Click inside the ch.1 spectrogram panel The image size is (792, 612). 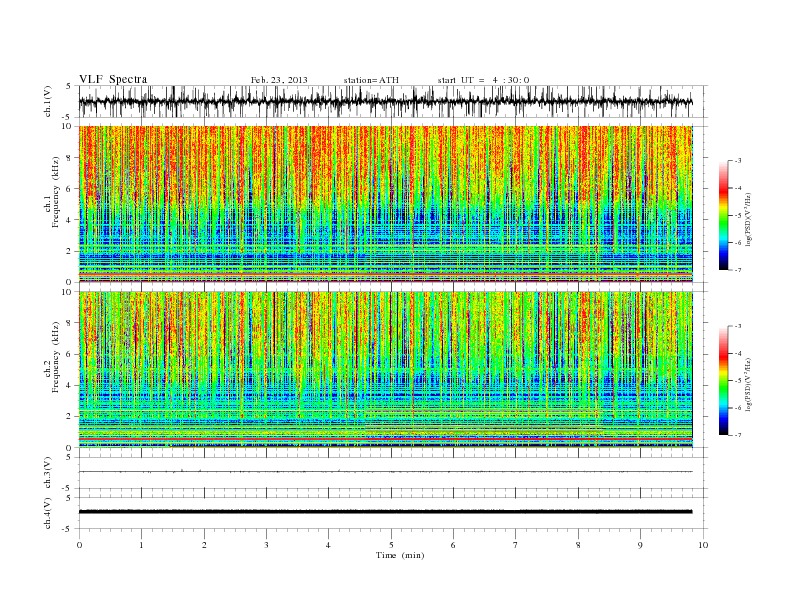(385, 204)
